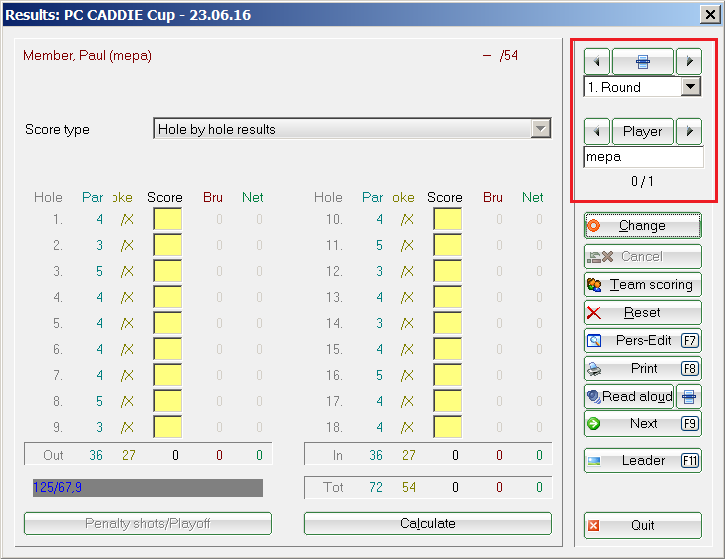Click the score field for hole 5
This screenshot has width=725, height=559.
(x=167, y=323)
